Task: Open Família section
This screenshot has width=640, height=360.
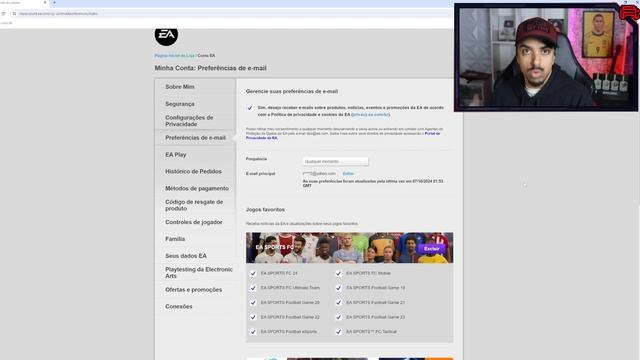Action: [175, 239]
